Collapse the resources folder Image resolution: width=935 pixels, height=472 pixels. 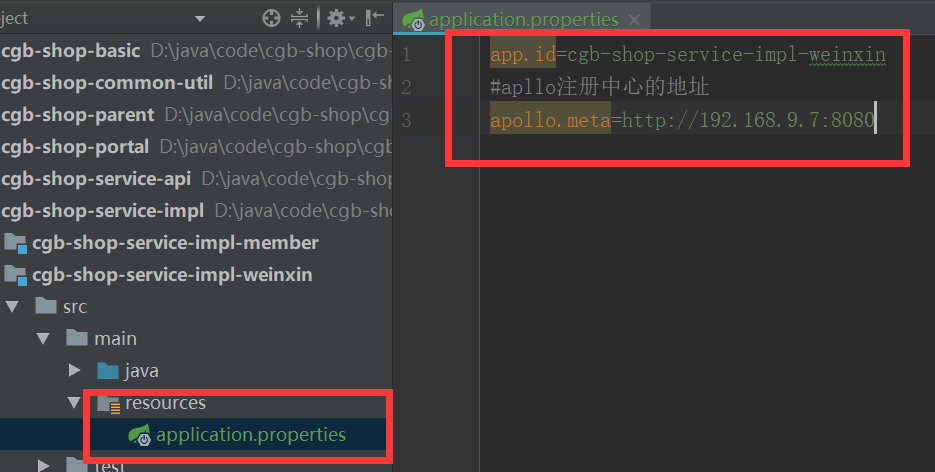click(74, 403)
